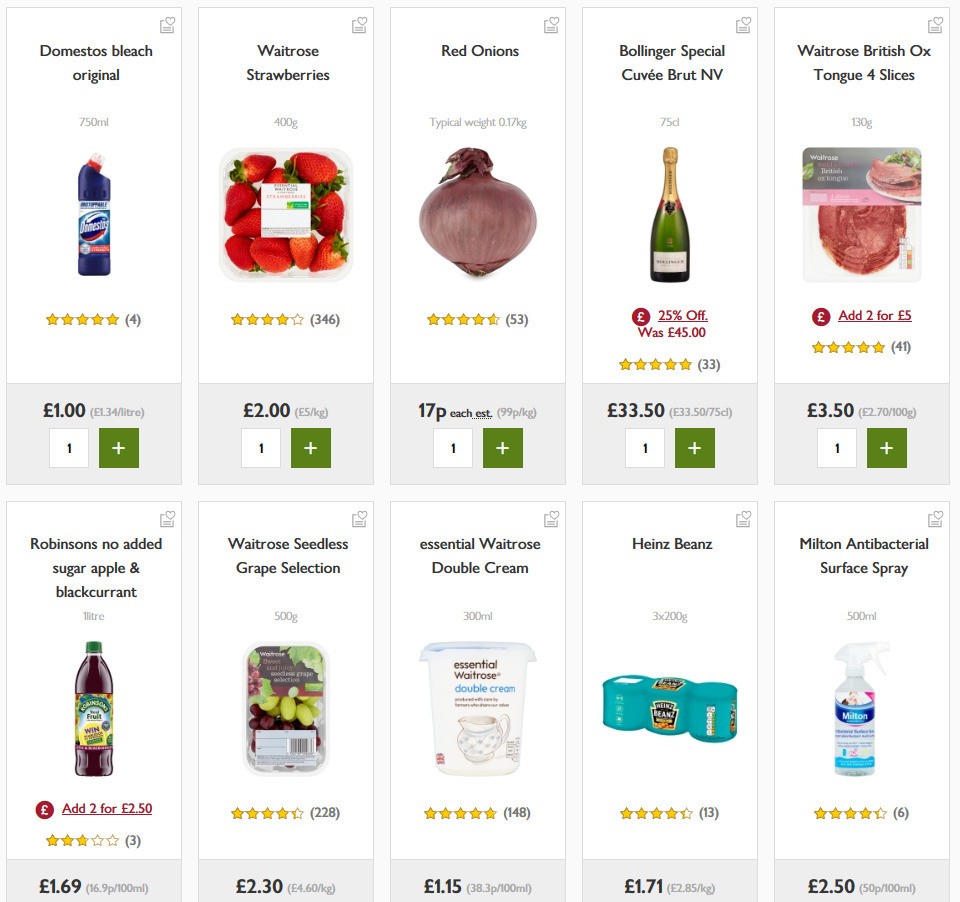This screenshot has width=960, height=902.
Task: Click the essential Waitrose Double Cream title
Action: (x=480, y=556)
